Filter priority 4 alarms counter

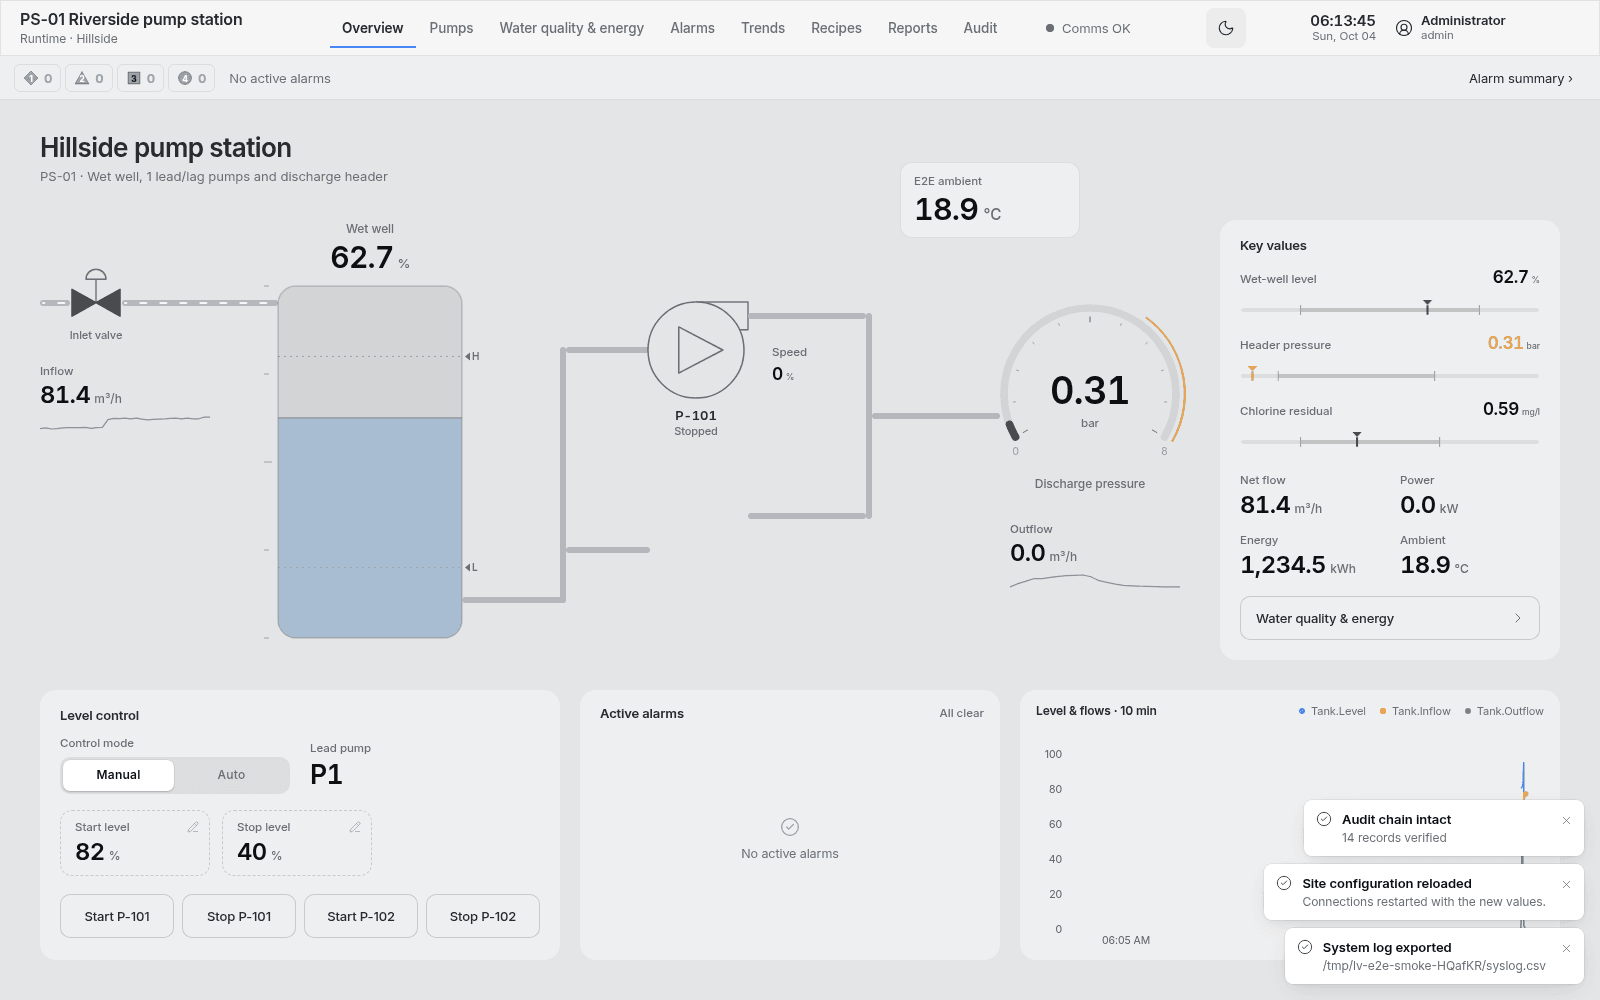point(192,78)
